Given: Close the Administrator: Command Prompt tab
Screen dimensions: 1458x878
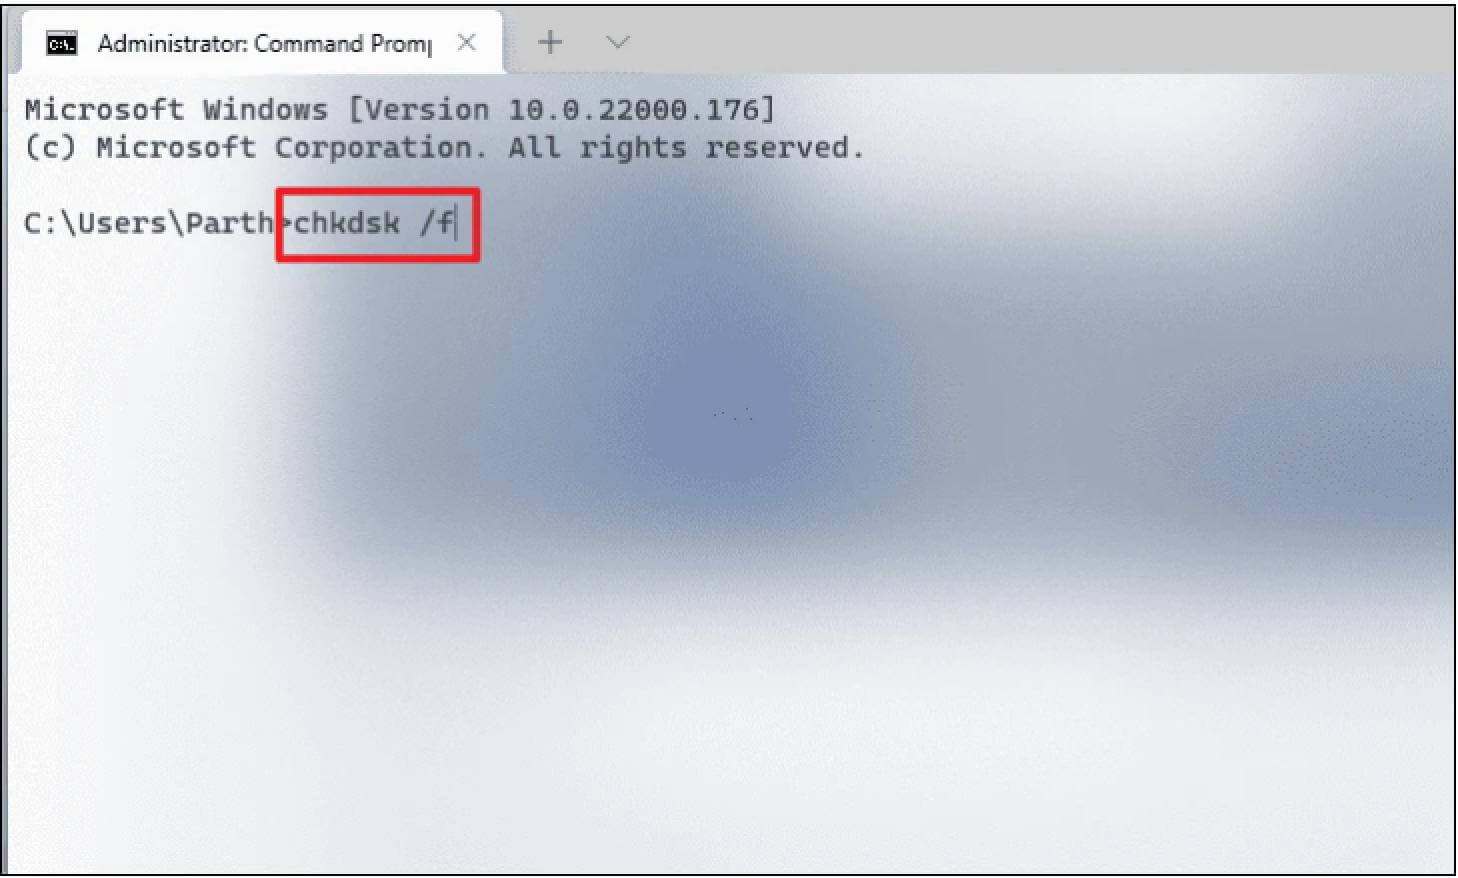Looking at the screenshot, I should 466,43.
